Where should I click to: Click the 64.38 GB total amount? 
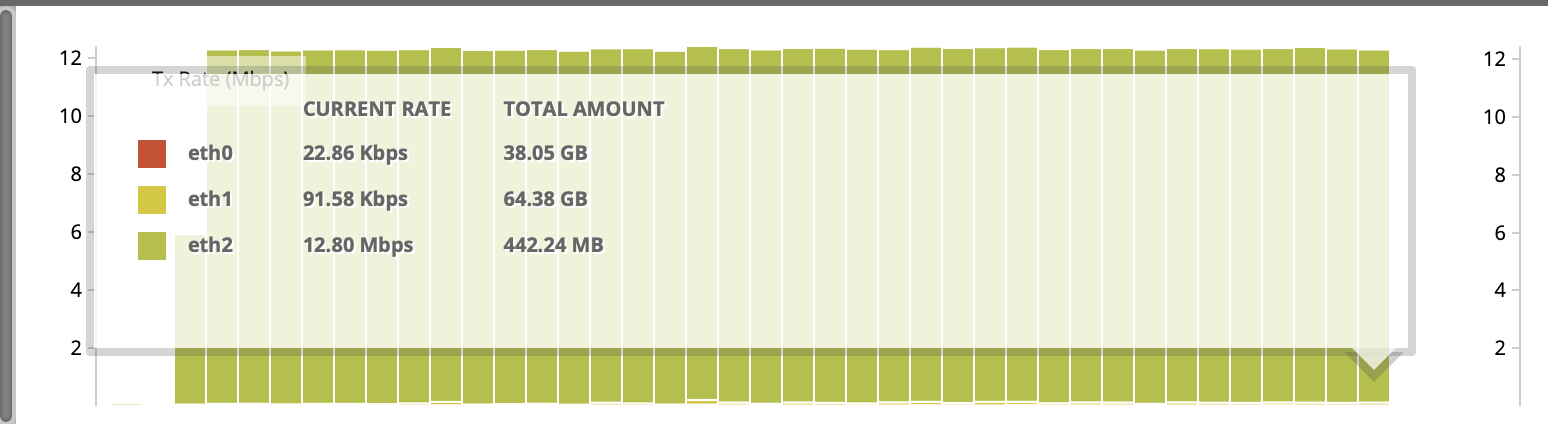pos(545,200)
